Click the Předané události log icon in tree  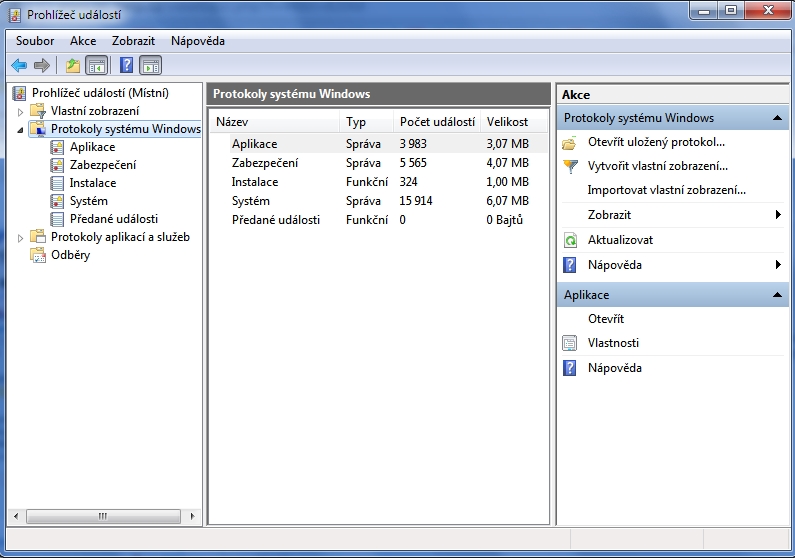pyautogui.click(x=57, y=219)
